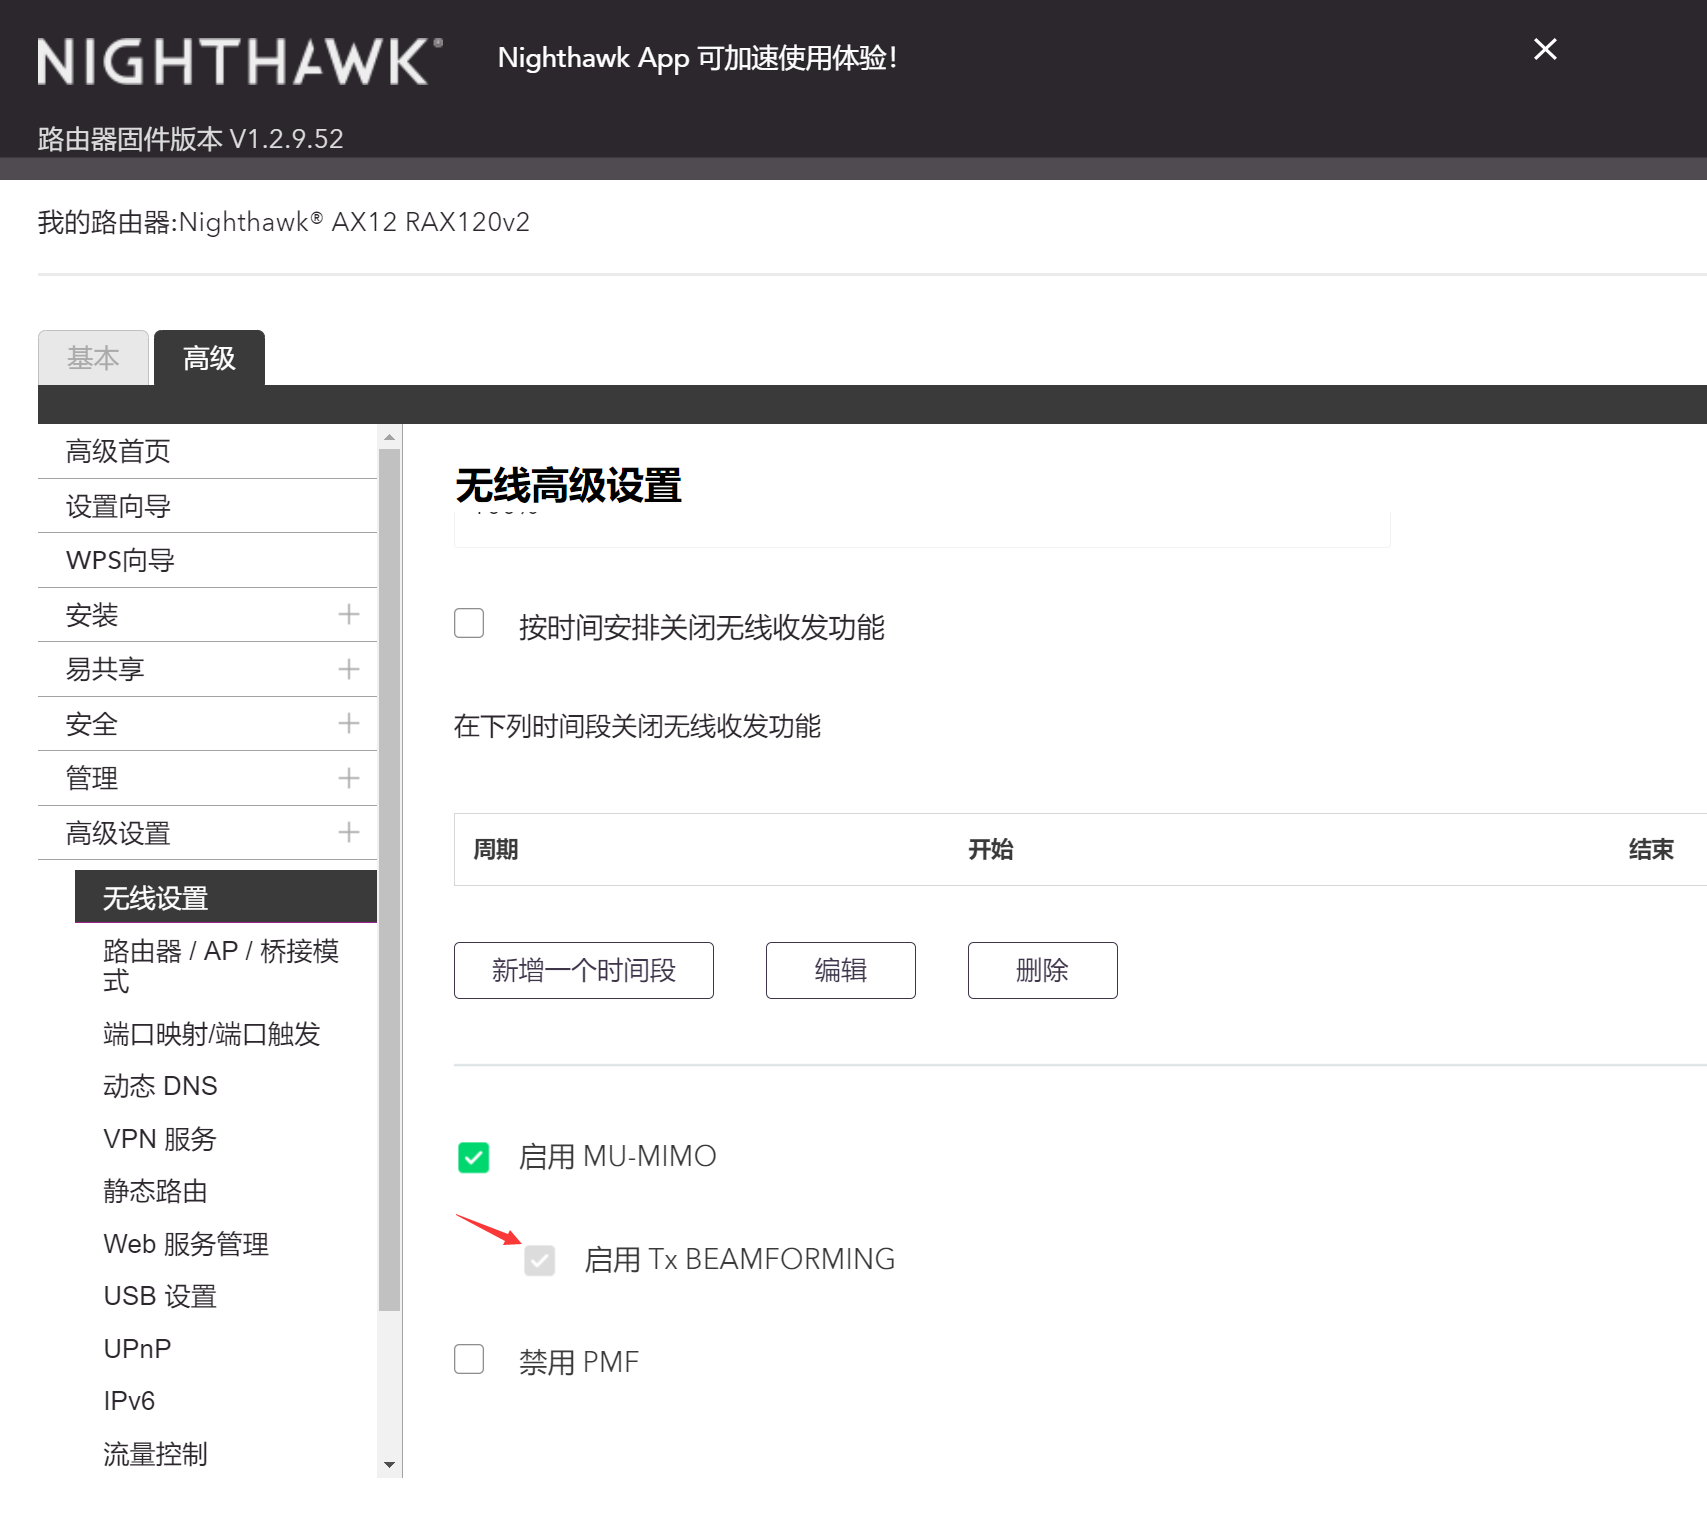Open 路由器 / AP / 桥接模式 page
This screenshot has height=1532, width=1707.
[221, 966]
